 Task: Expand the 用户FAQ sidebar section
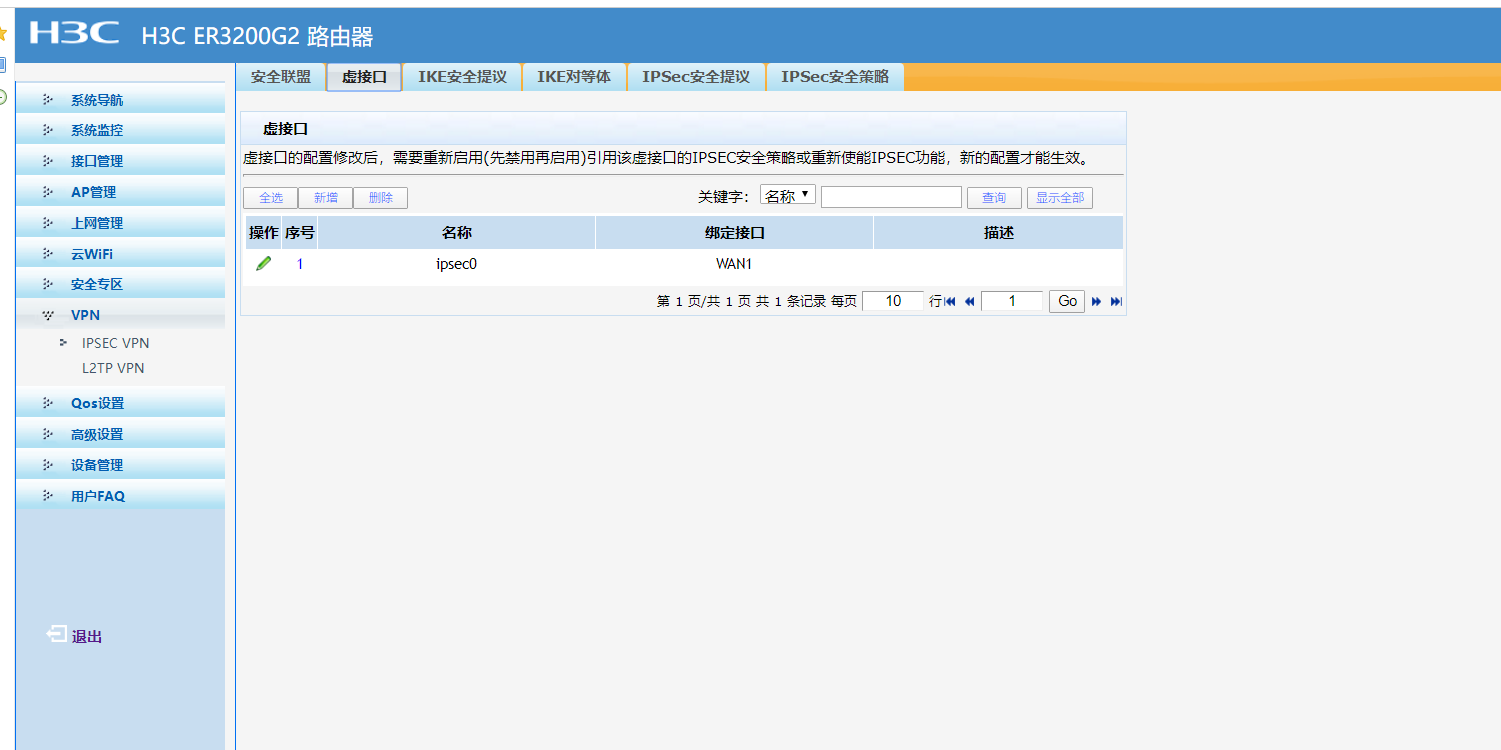click(x=120, y=496)
